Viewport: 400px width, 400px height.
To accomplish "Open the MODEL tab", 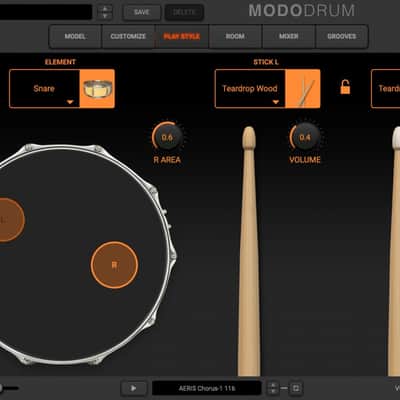I will pyautogui.click(x=75, y=36).
